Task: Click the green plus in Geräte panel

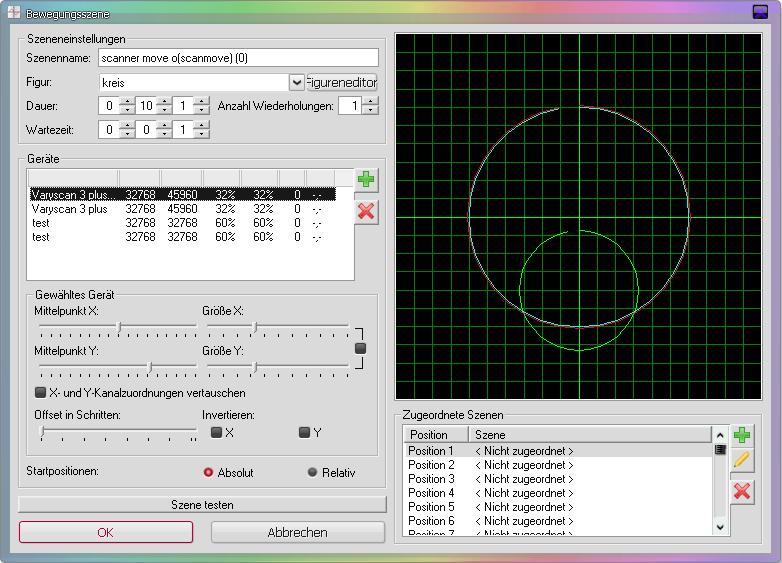Action: point(367,180)
